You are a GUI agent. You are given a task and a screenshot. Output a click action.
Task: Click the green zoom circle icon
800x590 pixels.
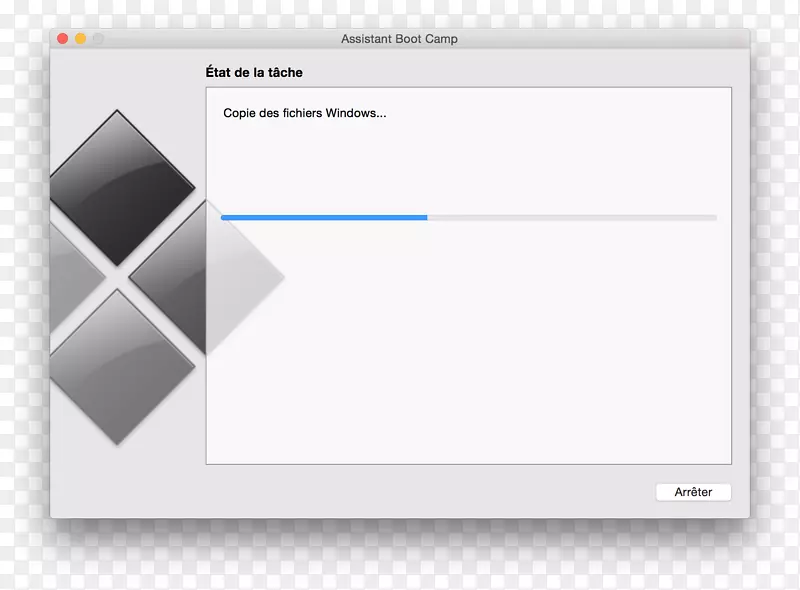pos(97,38)
